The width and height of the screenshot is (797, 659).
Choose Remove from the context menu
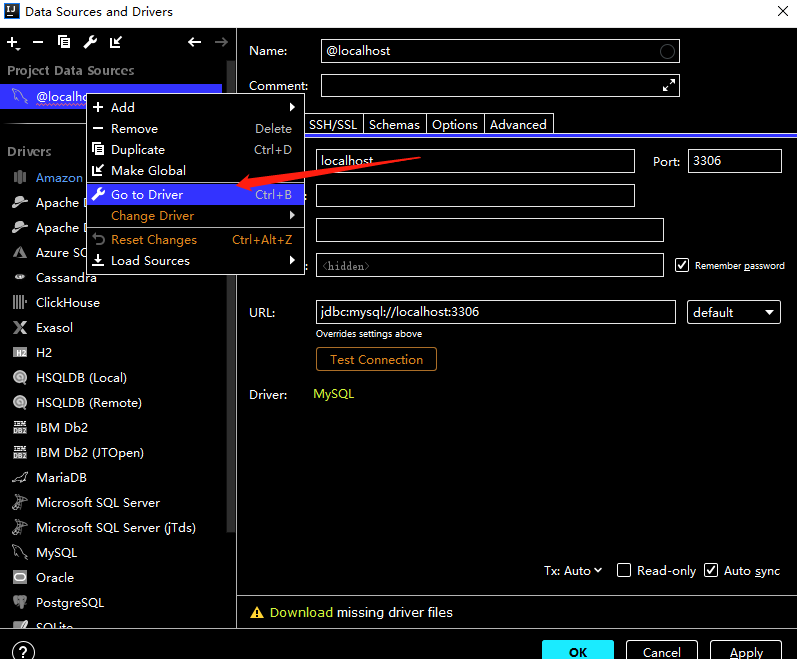[196, 129]
